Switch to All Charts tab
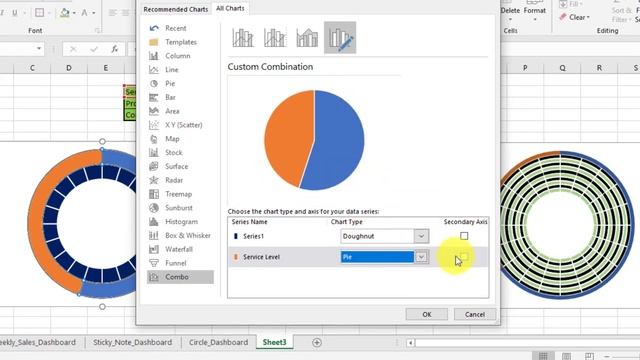This screenshot has width=640, height=360. (x=230, y=8)
